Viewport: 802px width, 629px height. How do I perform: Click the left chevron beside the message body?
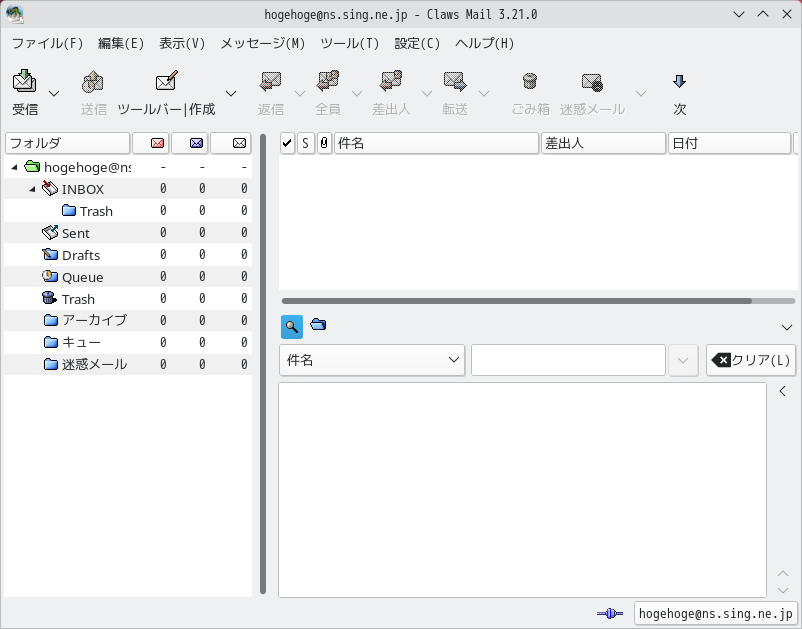point(783,391)
